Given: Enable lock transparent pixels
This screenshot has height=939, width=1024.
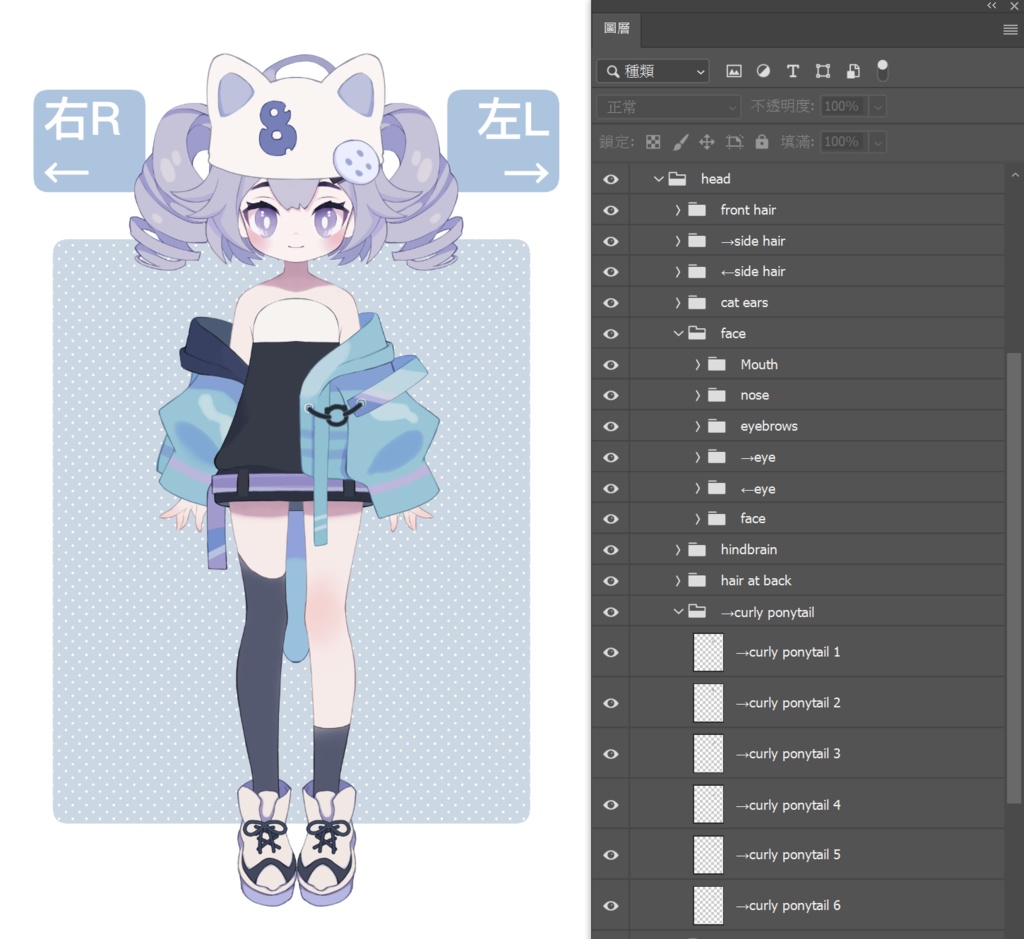Looking at the screenshot, I should [x=652, y=141].
